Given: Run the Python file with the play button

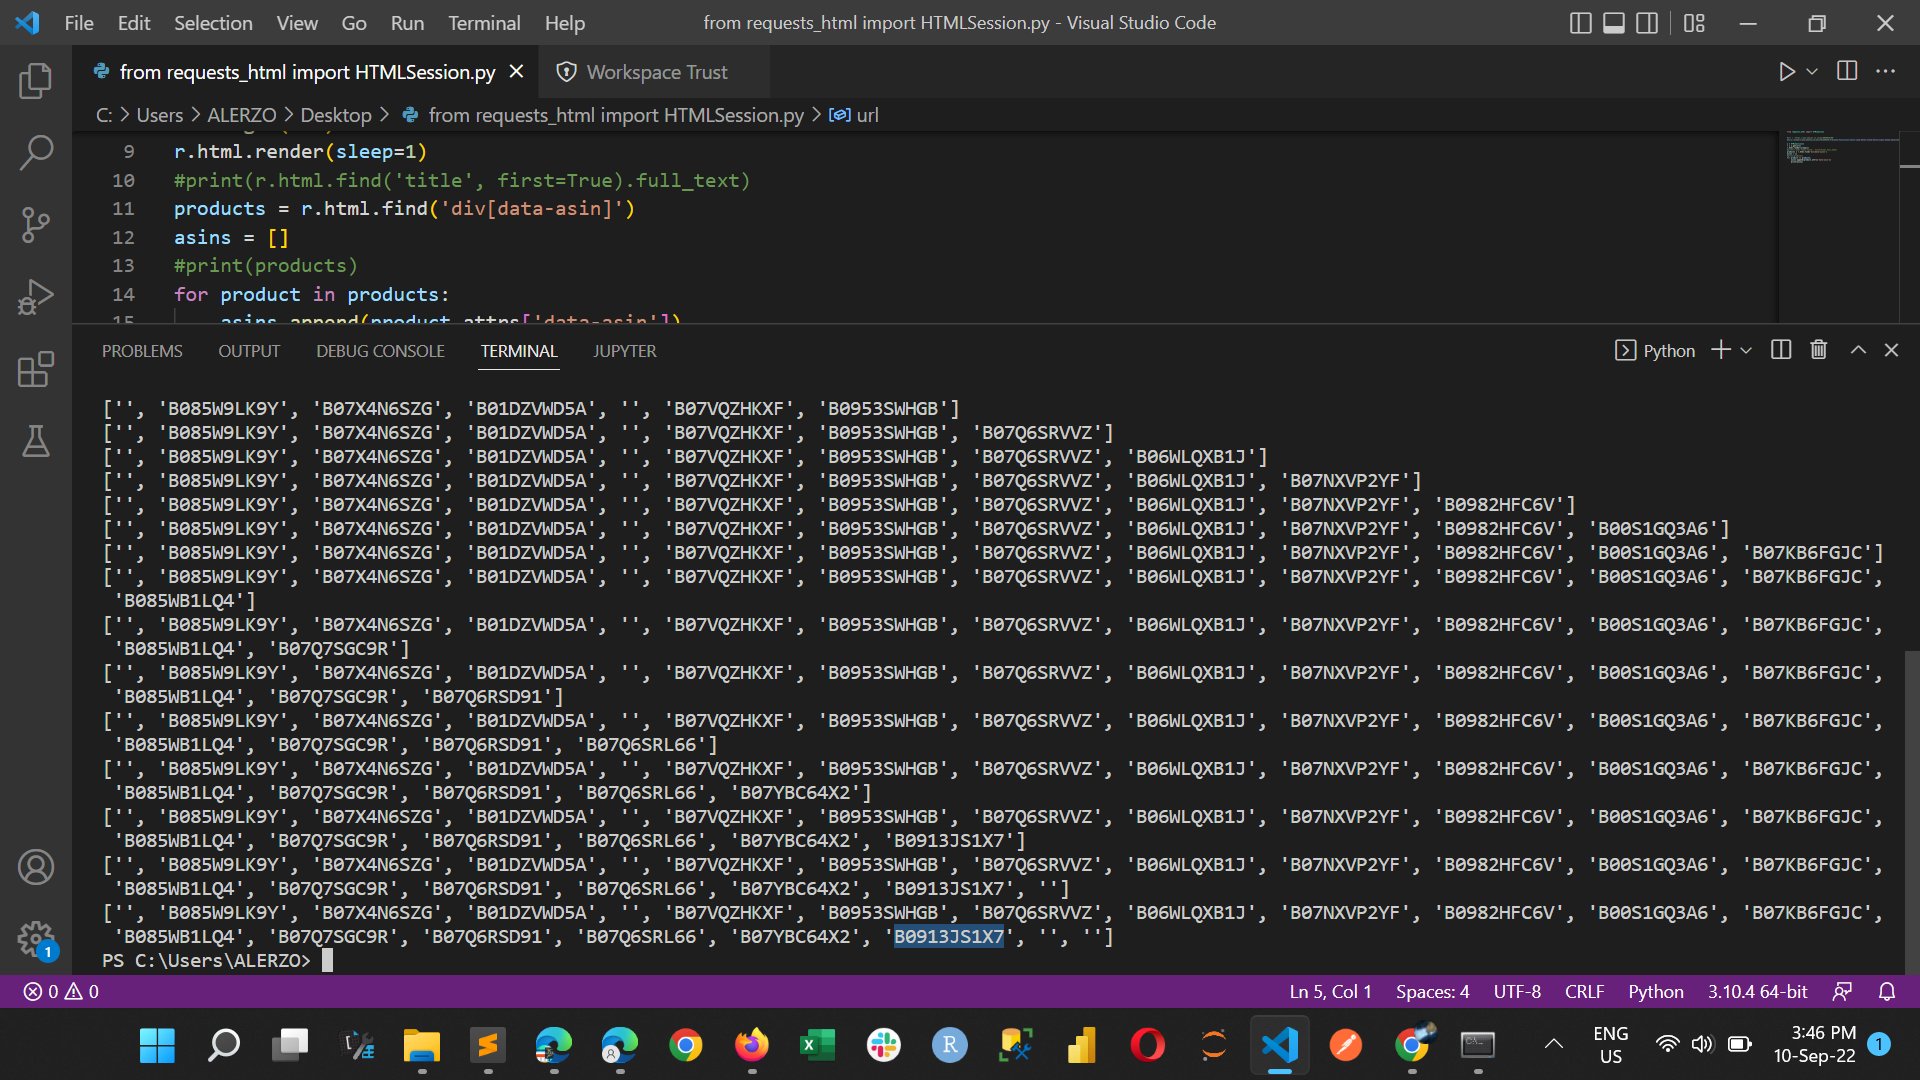Looking at the screenshot, I should tap(1788, 71).
